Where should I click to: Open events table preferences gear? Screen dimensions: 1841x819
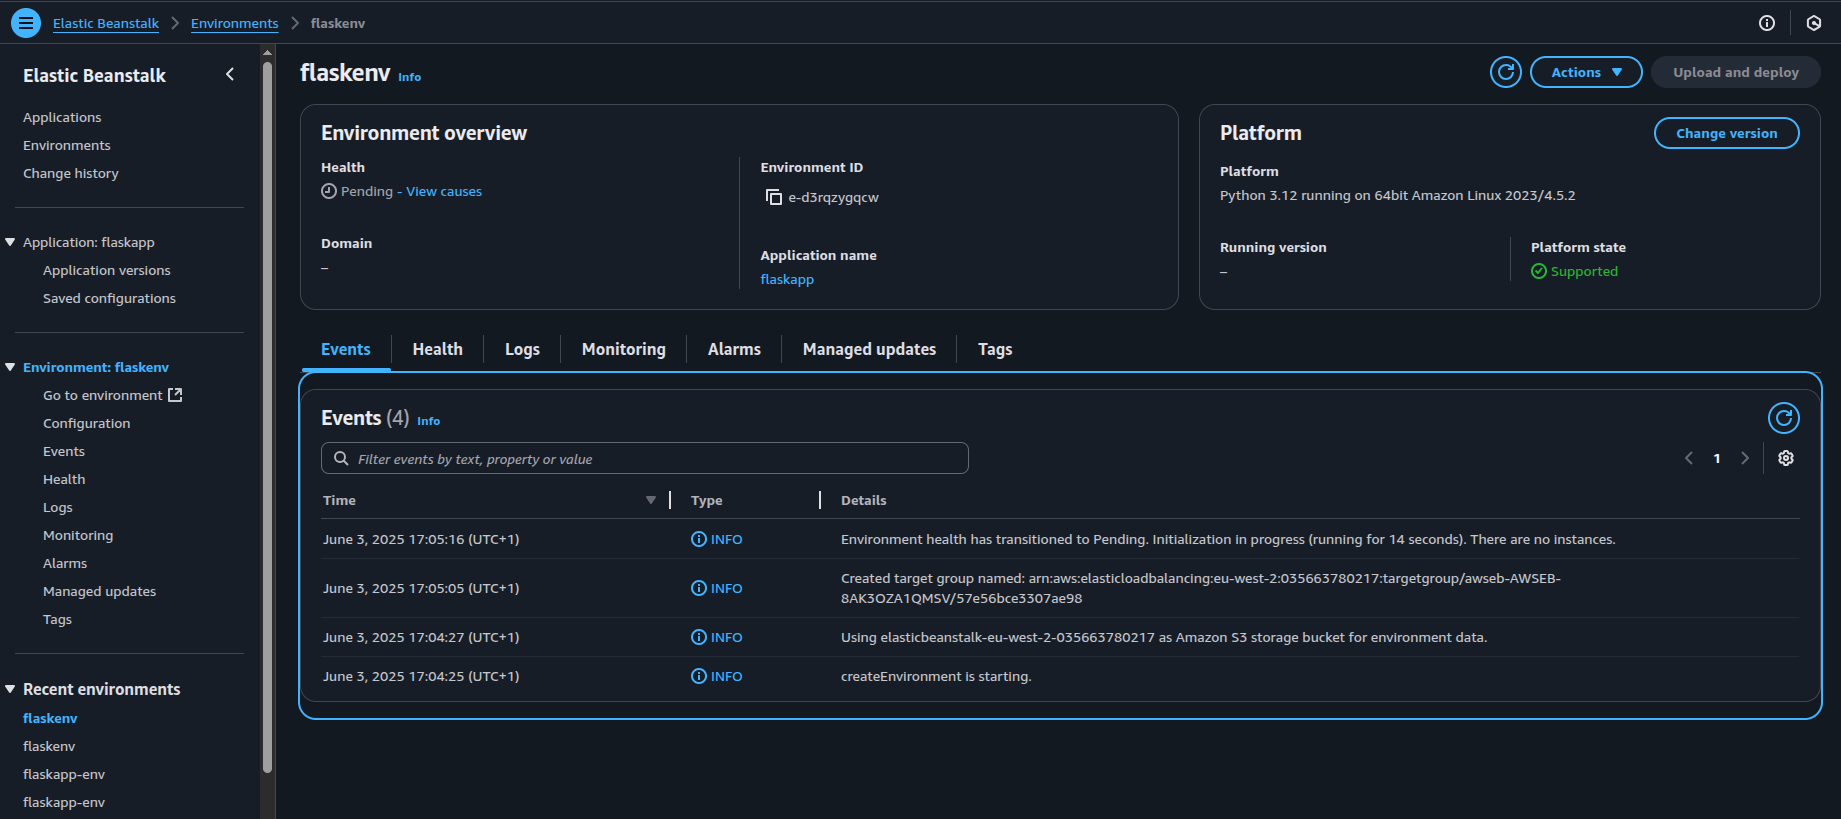click(x=1786, y=458)
